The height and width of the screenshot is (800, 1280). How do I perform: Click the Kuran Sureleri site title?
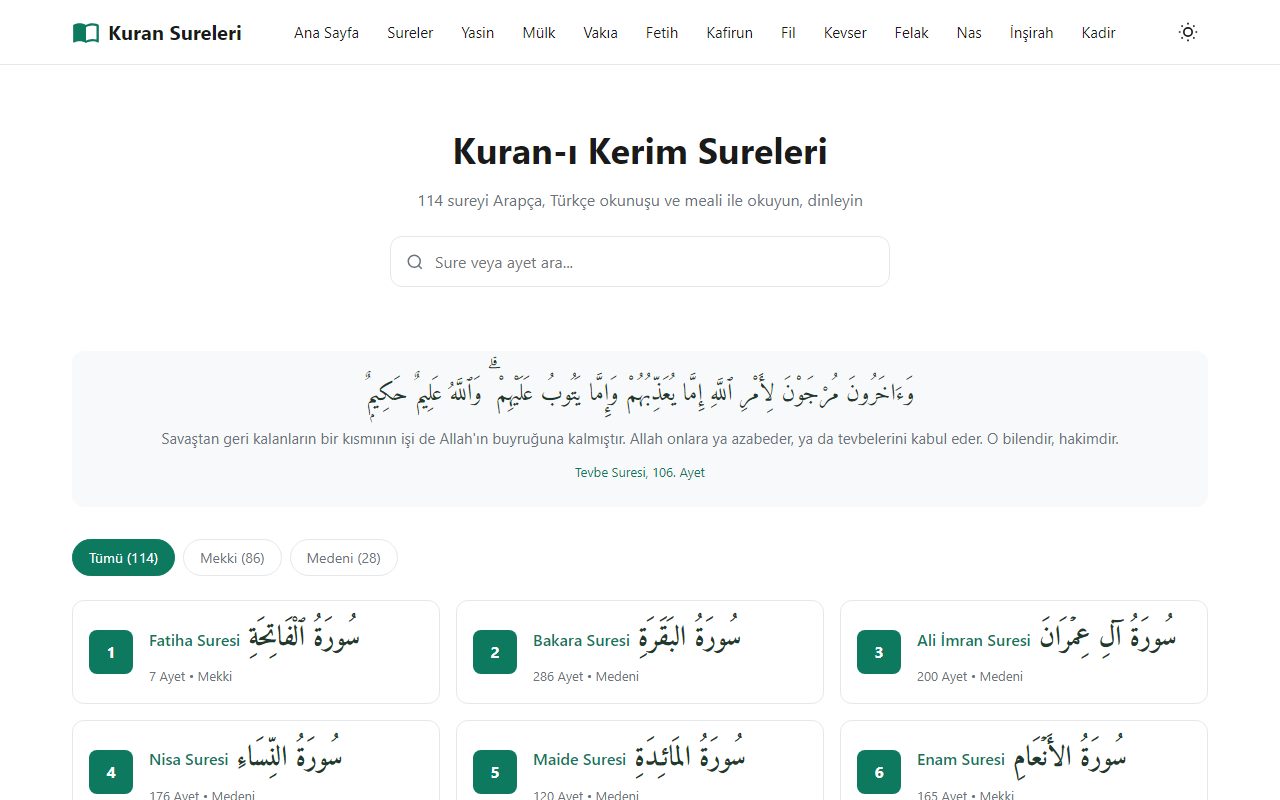click(x=175, y=33)
